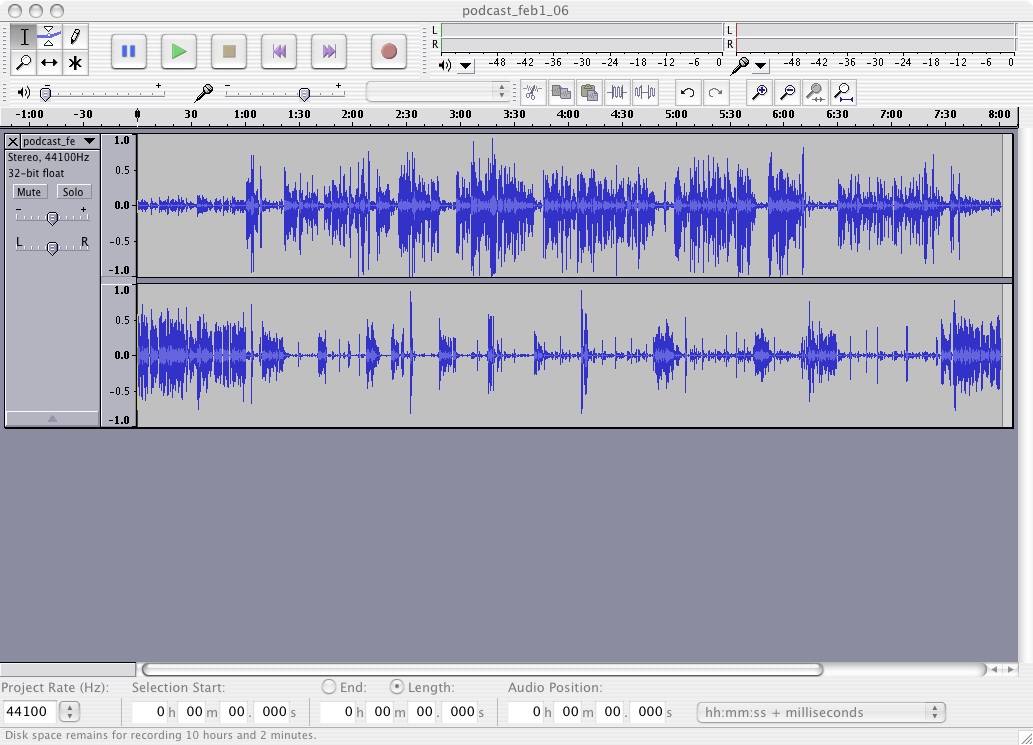The height and width of the screenshot is (745, 1033).
Task: Select the Length radio button
Action: pos(397,686)
